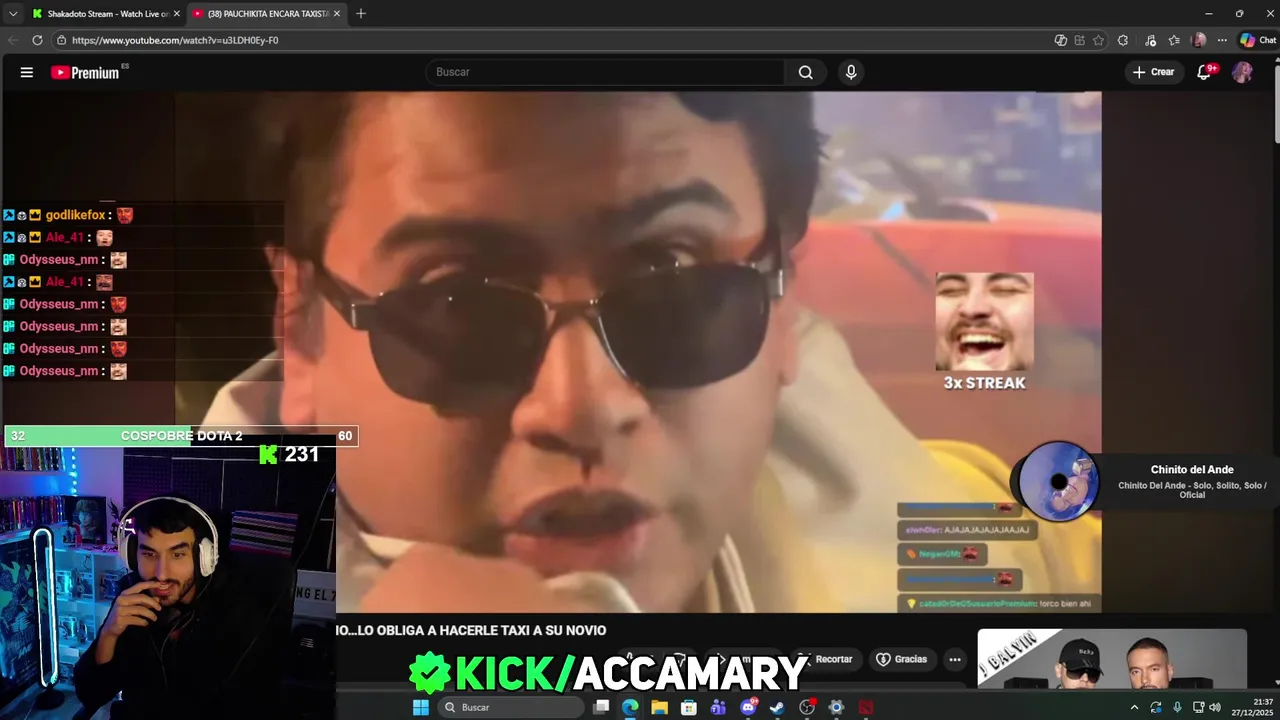
Task: Start voice search with the microphone icon
Action: pyautogui.click(x=851, y=72)
